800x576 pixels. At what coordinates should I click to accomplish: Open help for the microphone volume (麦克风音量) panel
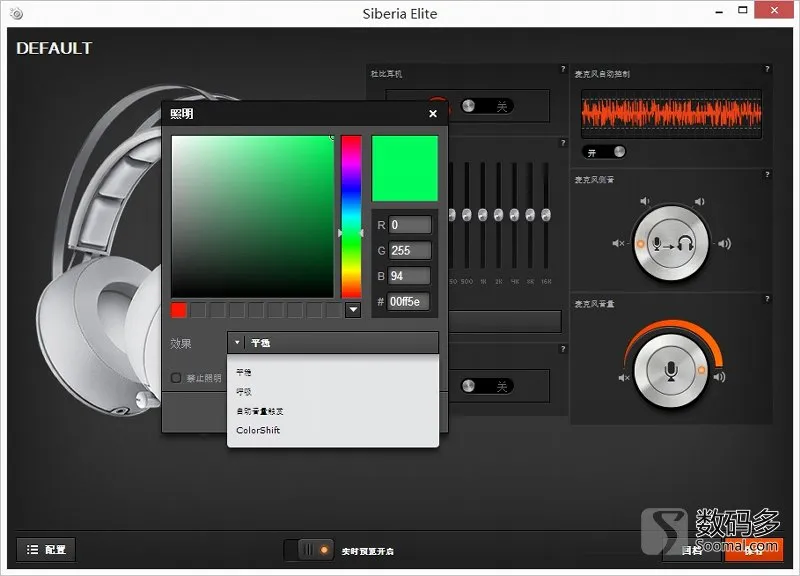[767, 298]
